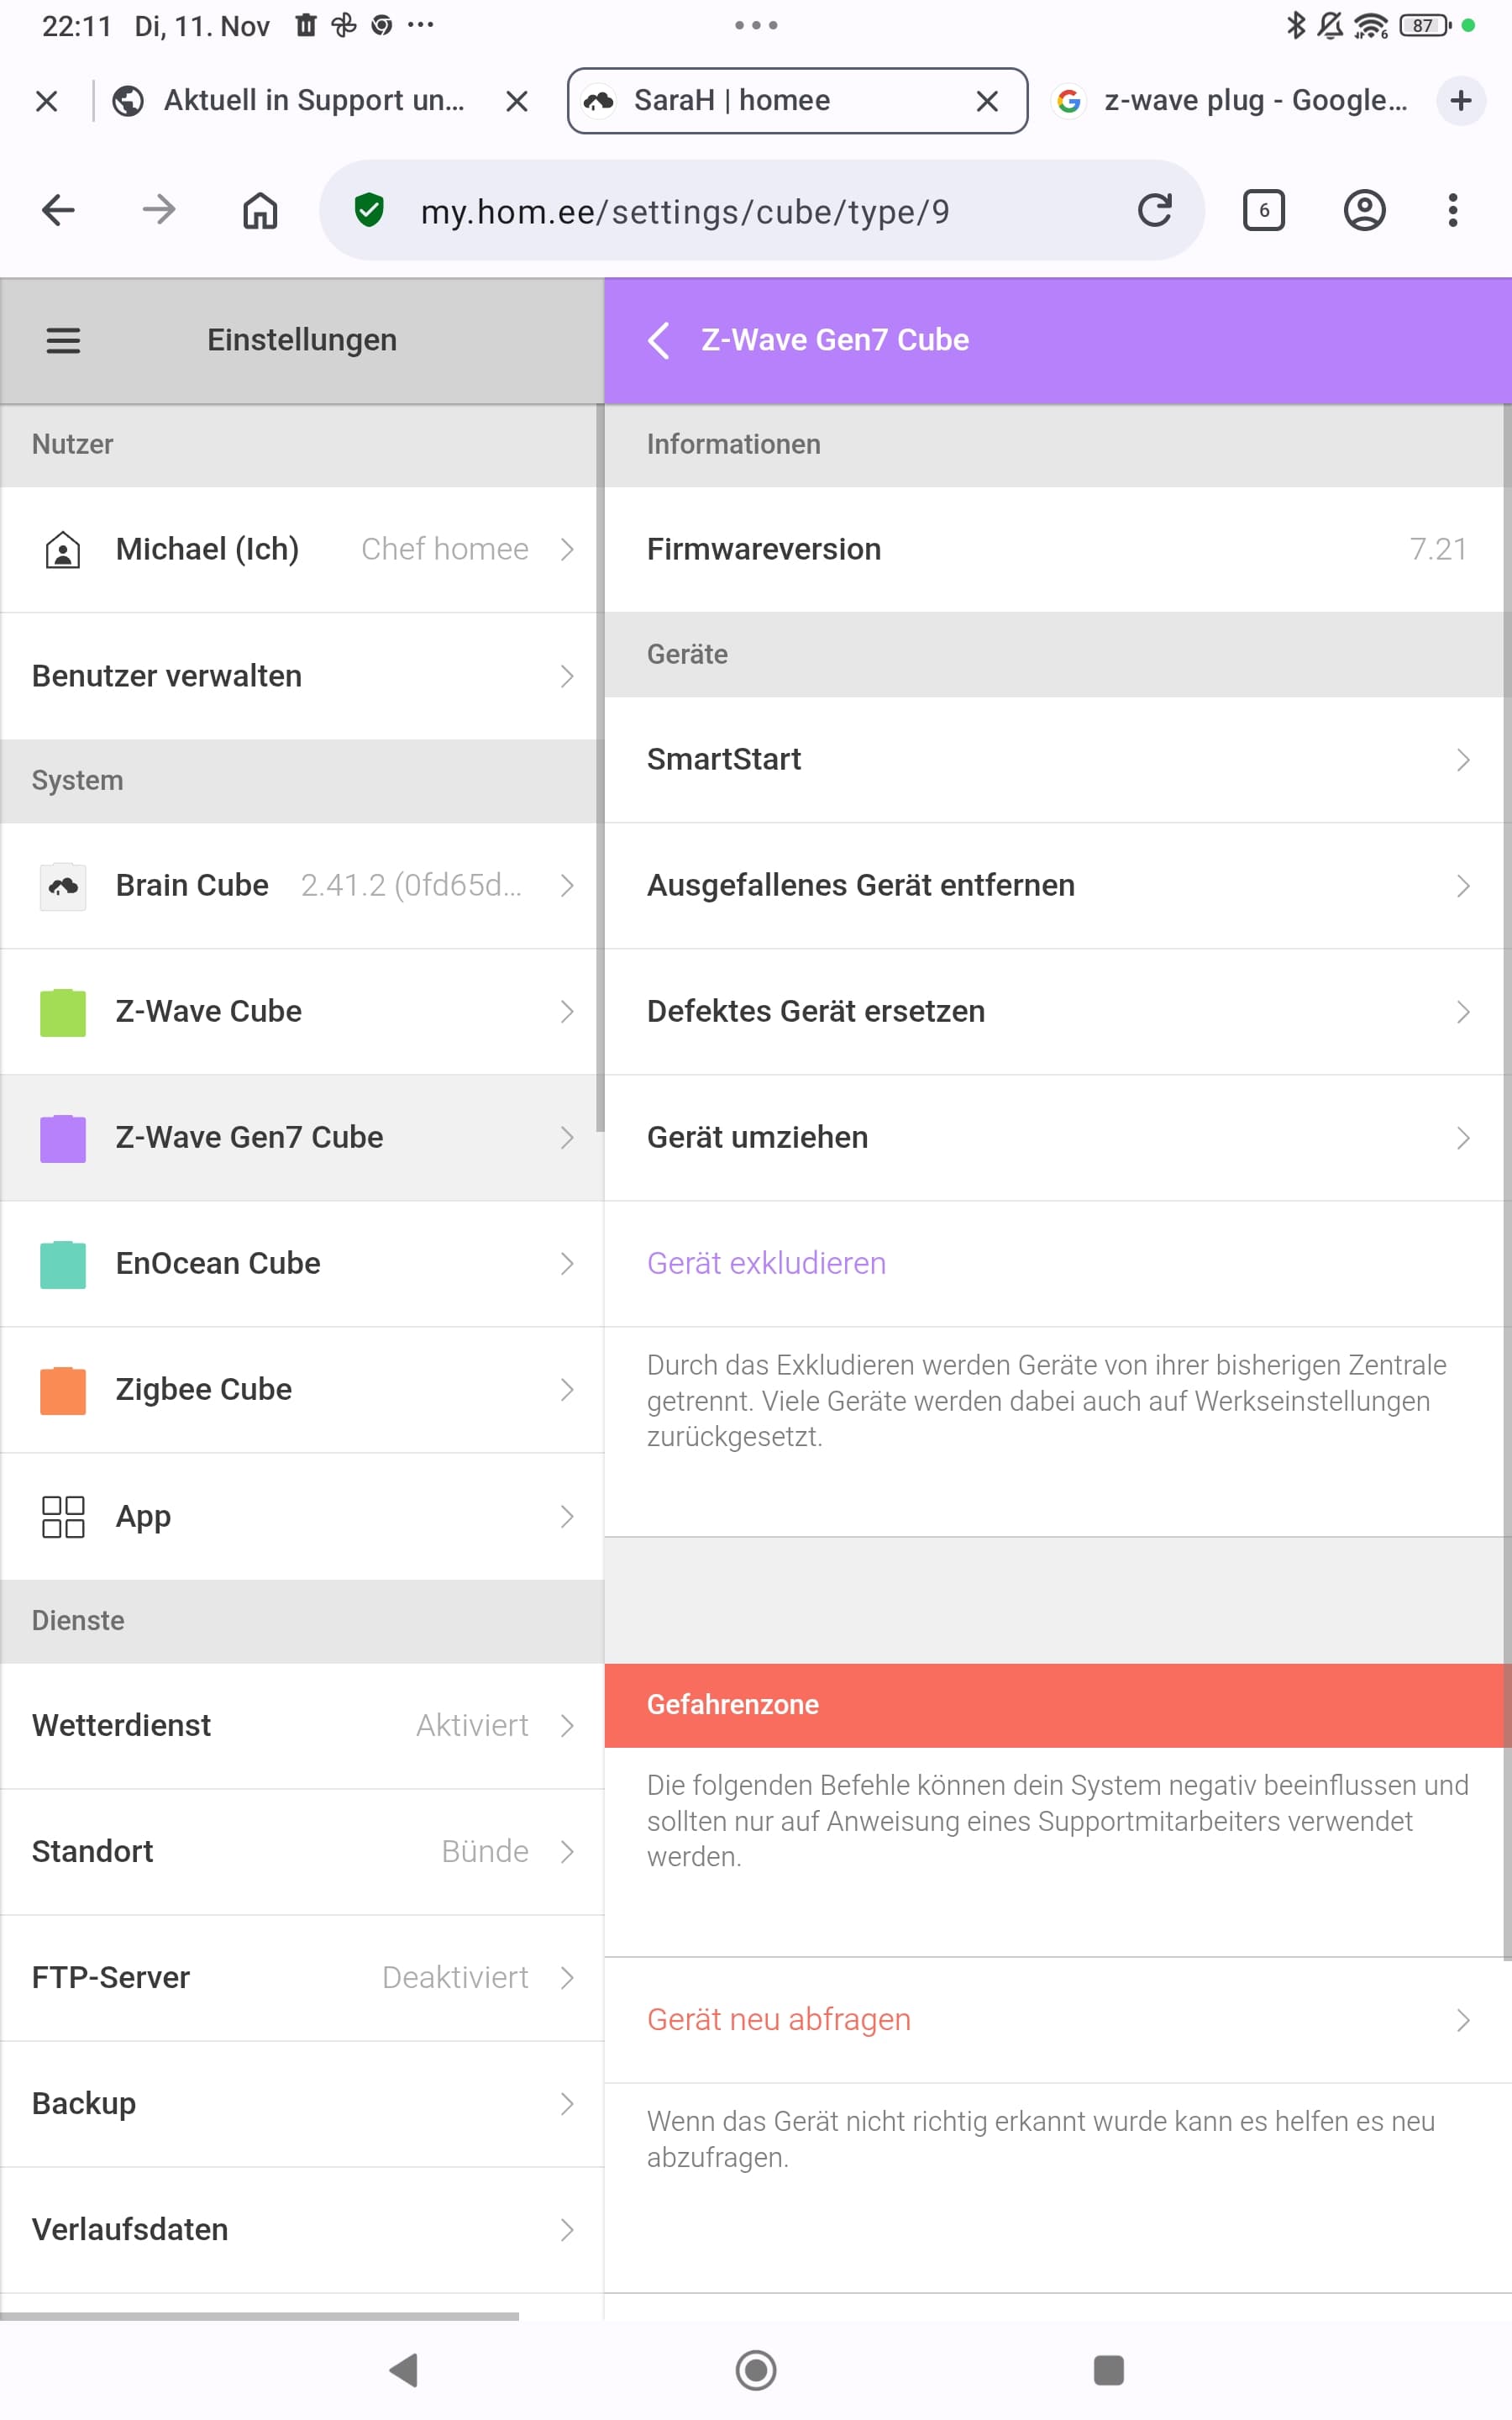Viewport: 1512px width, 2420px height.
Task: Open a new browser tab with plus
Action: [1460, 101]
